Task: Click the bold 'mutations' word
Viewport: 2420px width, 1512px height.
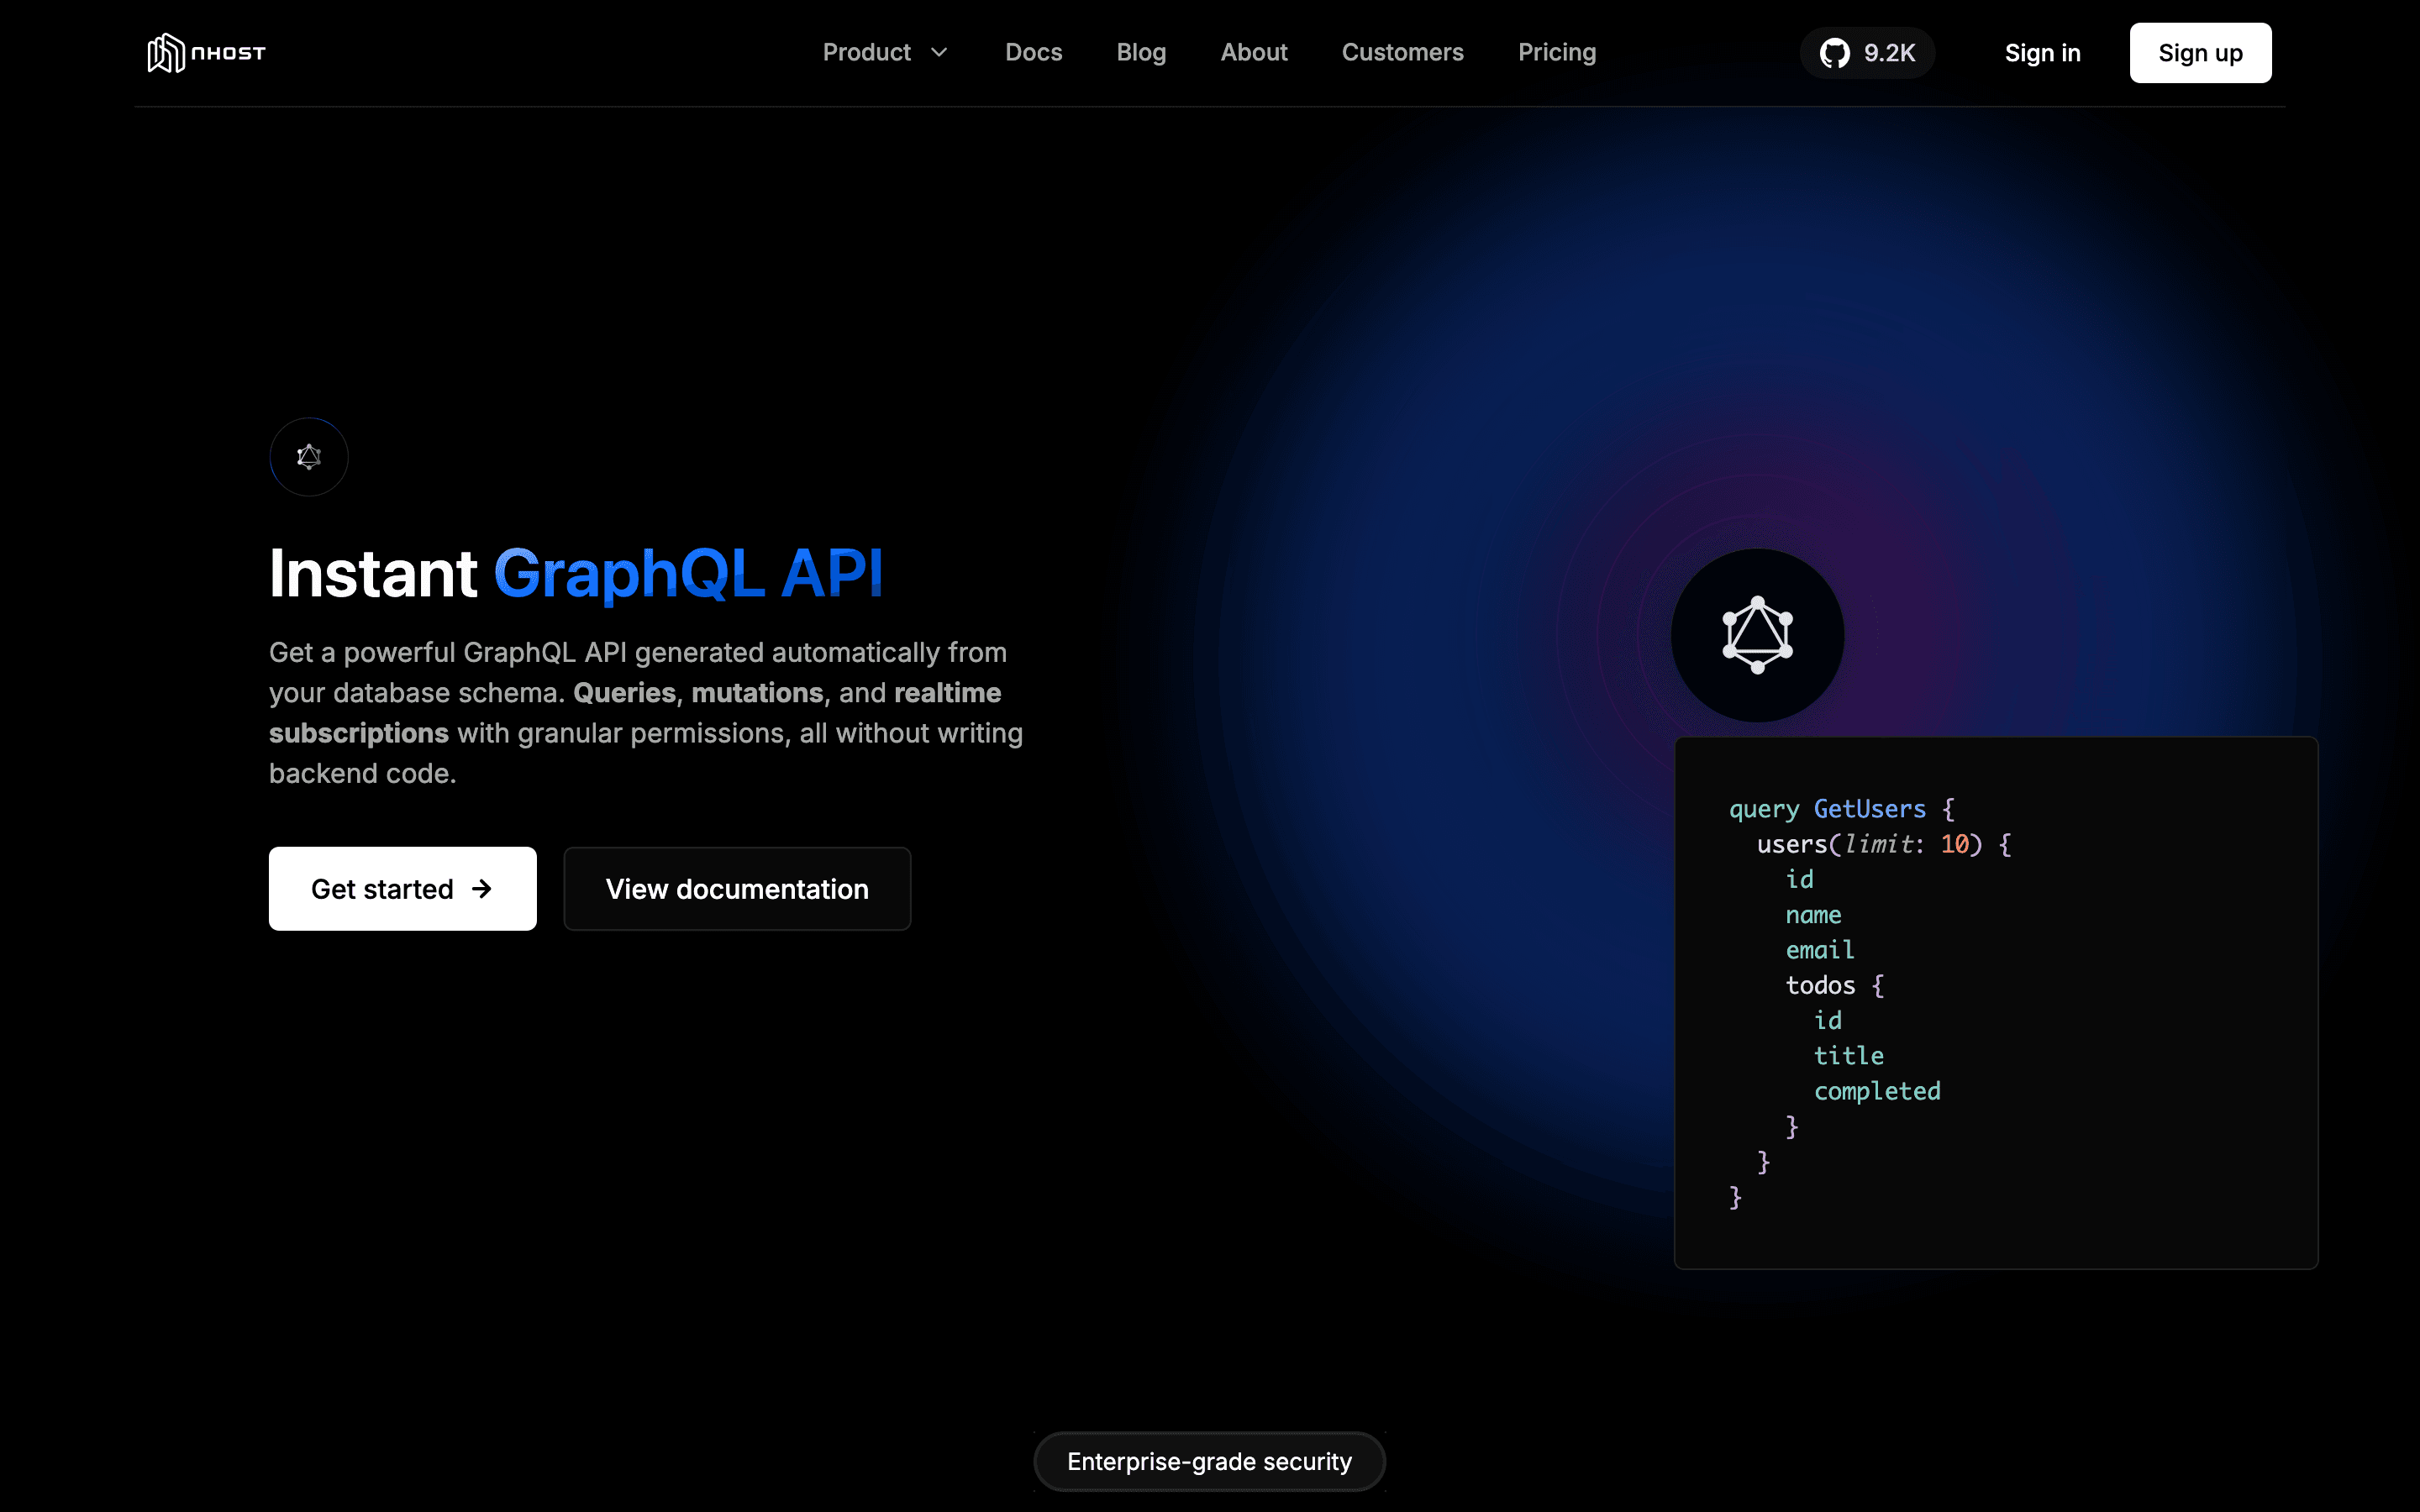Action: pyautogui.click(x=757, y=693)
